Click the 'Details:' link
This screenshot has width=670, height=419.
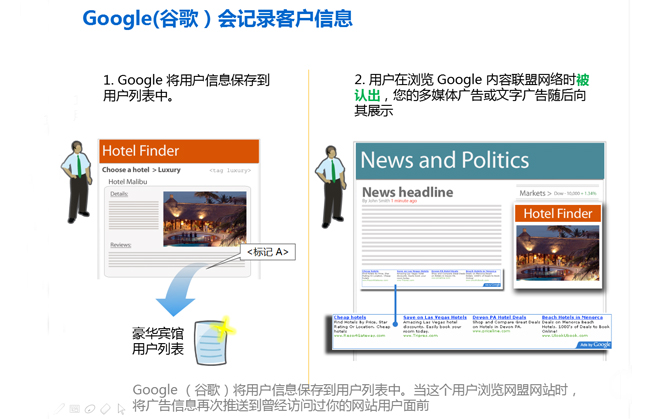coord(119,194)
